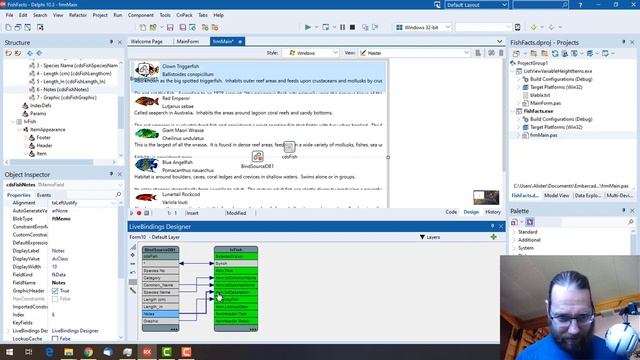The width and height of the screenshot is (640, 360).
Task: Switch to the Events tab in Object Inspector
Action: pos(44,195)
